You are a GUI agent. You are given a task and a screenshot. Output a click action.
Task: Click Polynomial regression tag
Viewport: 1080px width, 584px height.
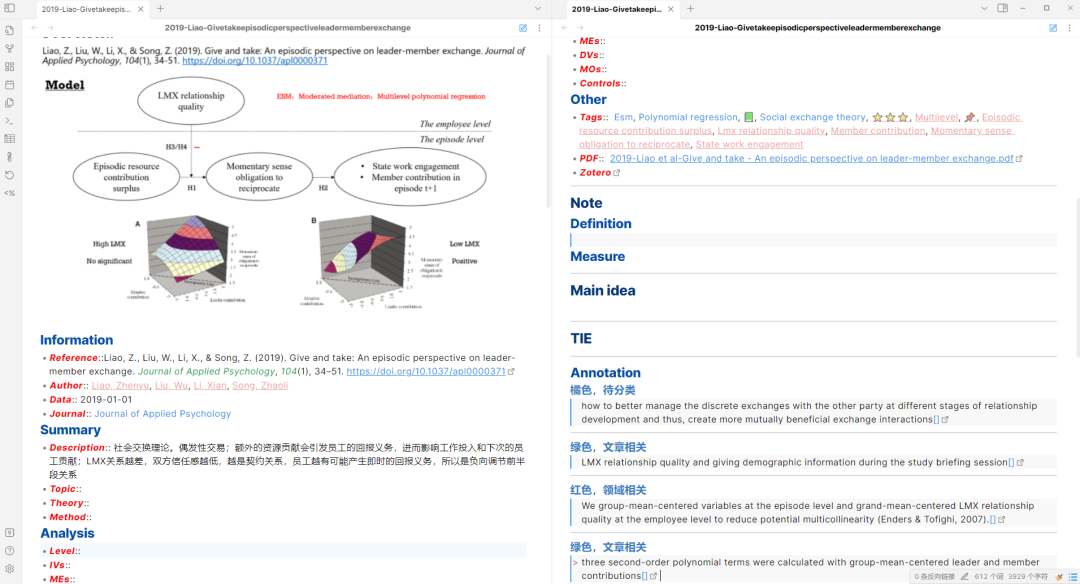pos(688,117)
